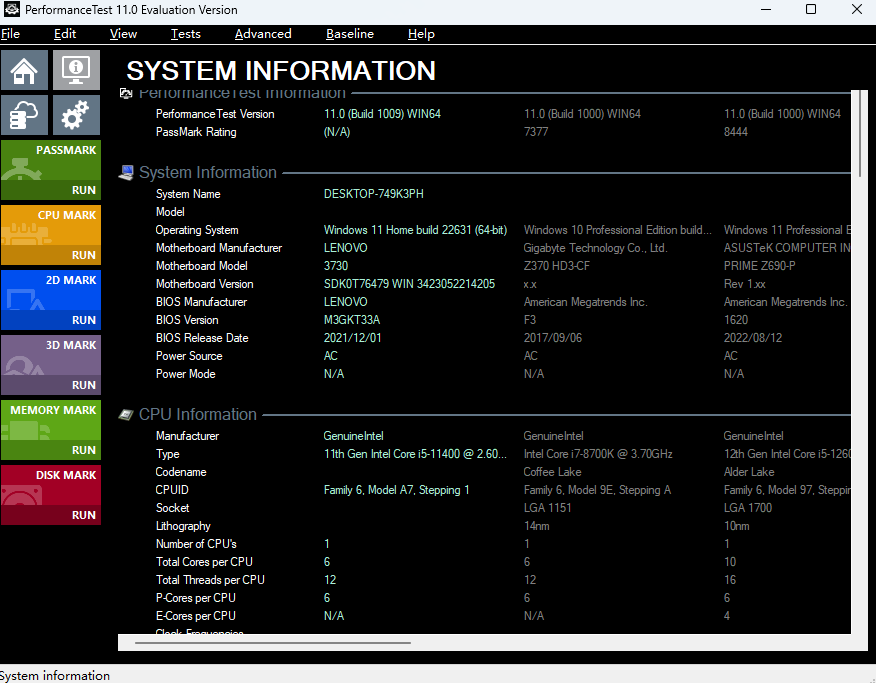Run the PassMark full test suite

point(51,170)
